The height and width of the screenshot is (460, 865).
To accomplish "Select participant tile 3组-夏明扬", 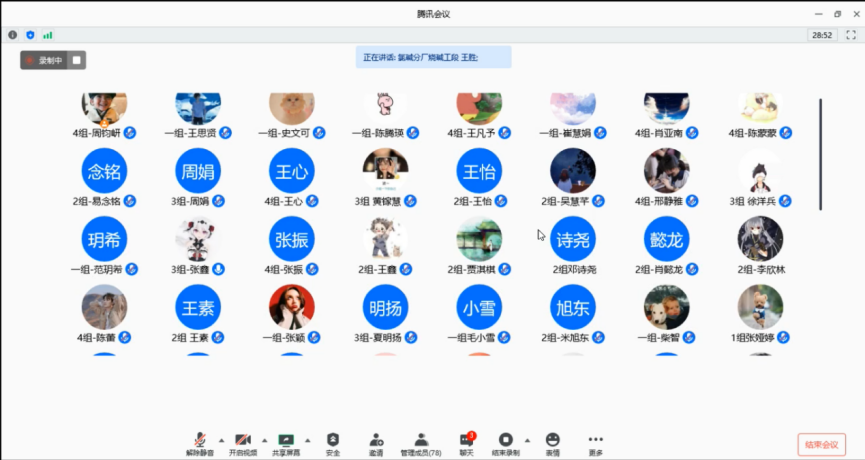I will 385,308.
